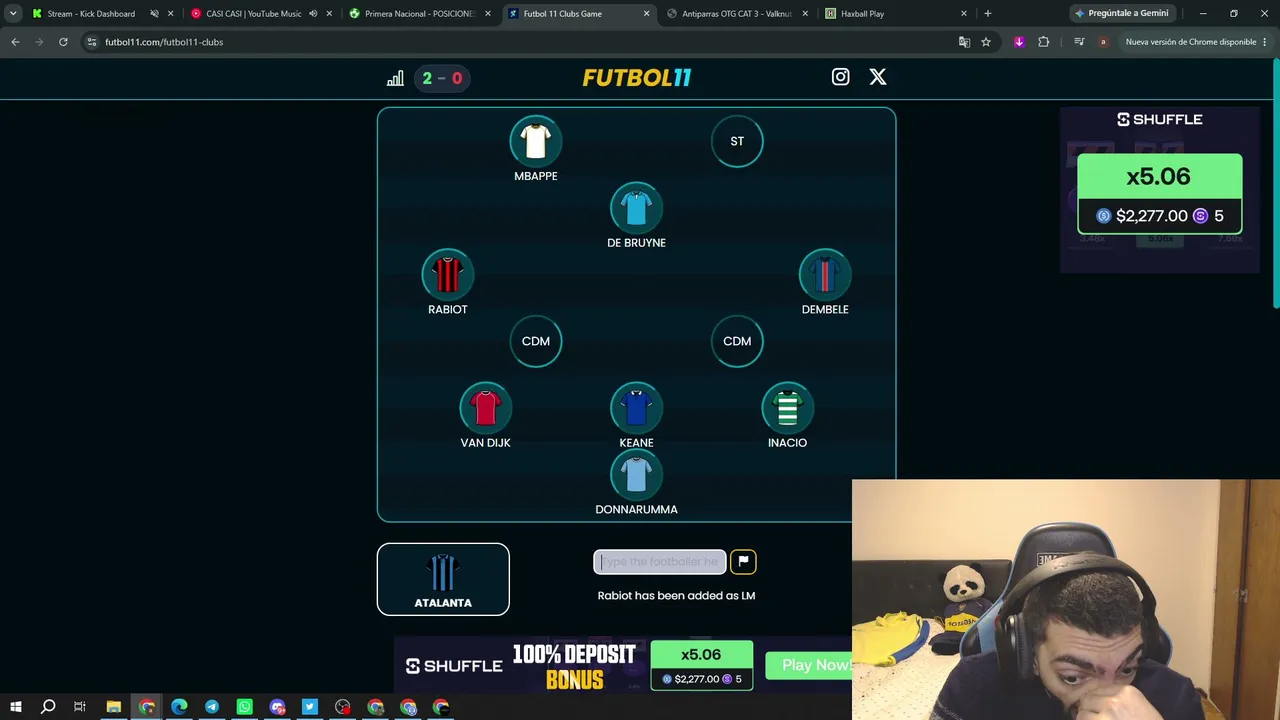
Task: Reload the current page
Action: pos(63,42)
